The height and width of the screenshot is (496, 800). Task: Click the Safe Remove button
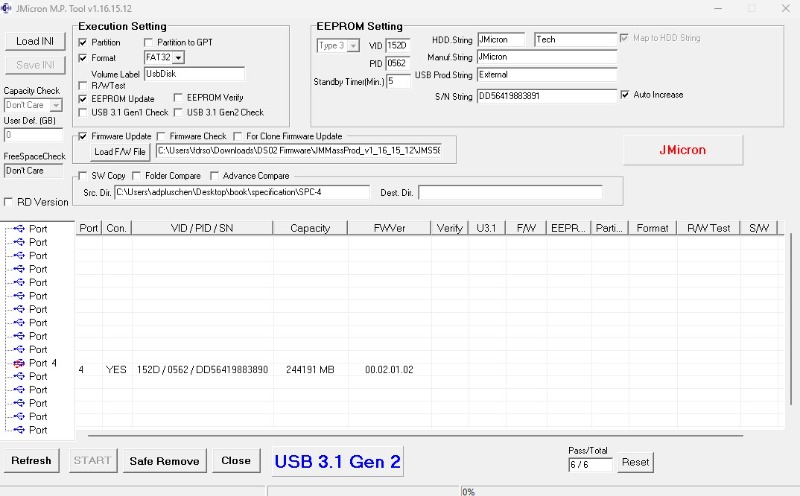click(165, 461)
